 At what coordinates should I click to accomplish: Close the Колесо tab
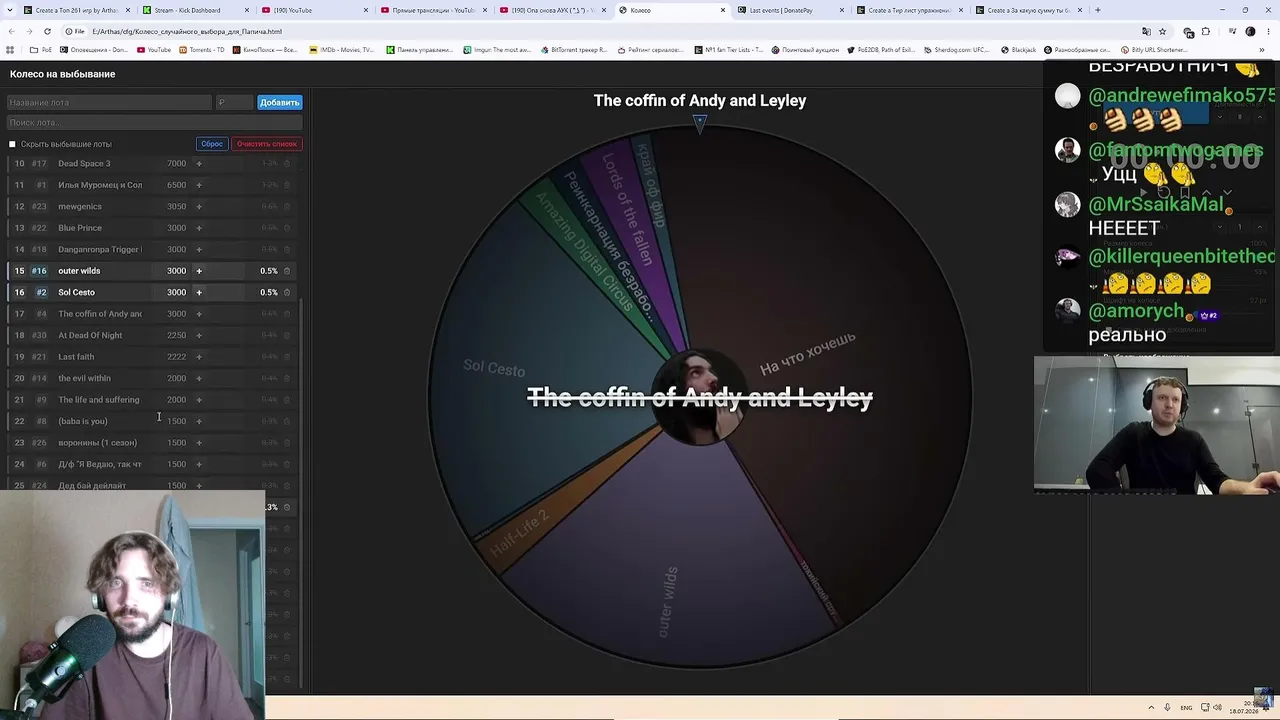723,10
